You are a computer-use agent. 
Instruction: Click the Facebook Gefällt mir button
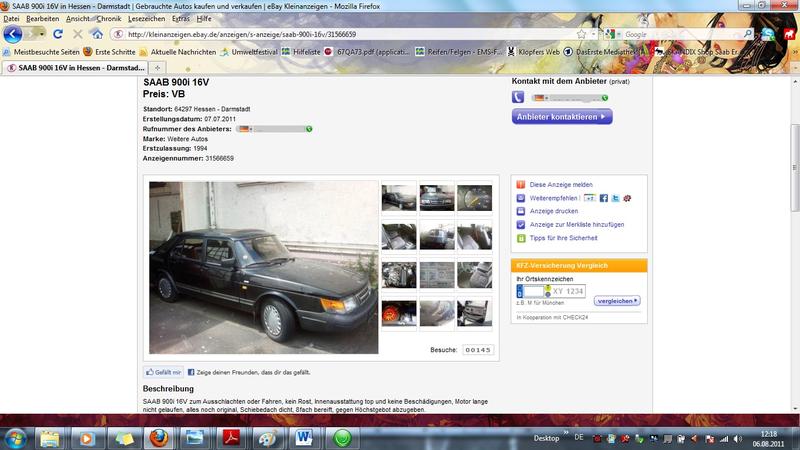pyautogui.click(x=164, y=372)
